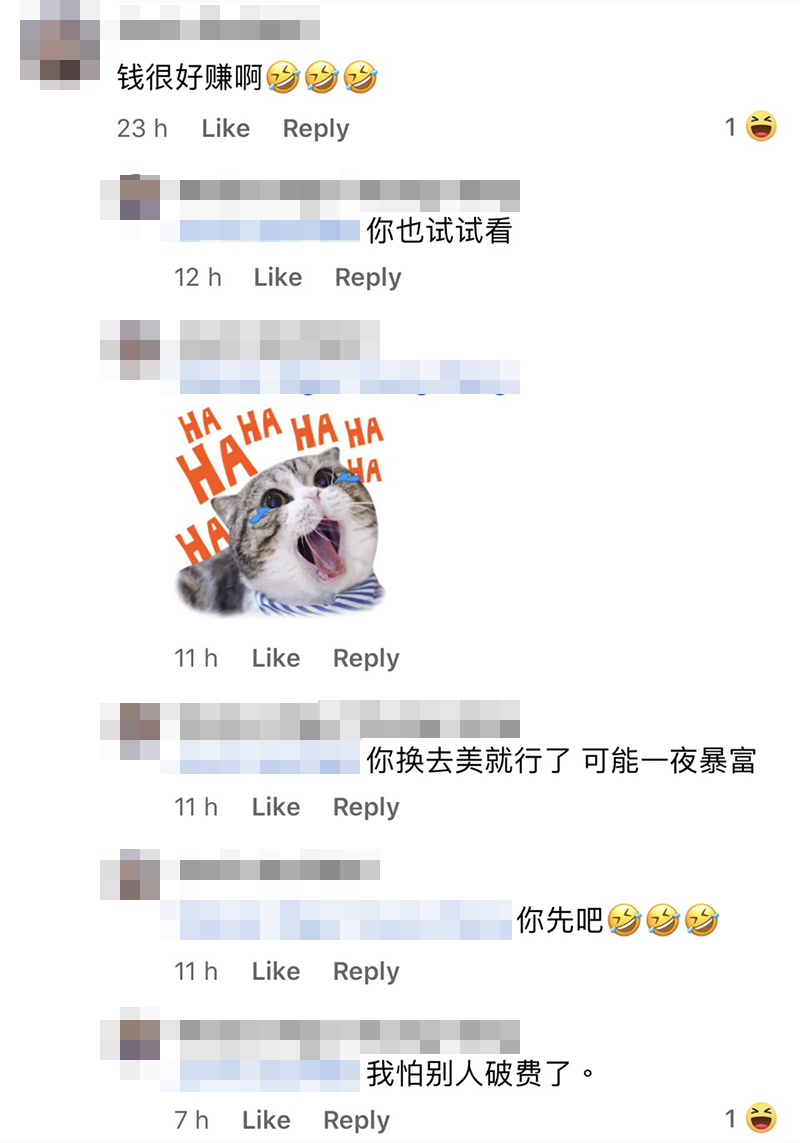Like the 可能一夜暴富 reply

[x=276, y=807]
